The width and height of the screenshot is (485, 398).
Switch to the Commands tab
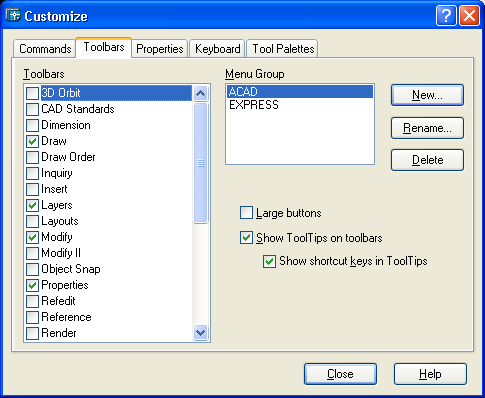tap(45, 49)
